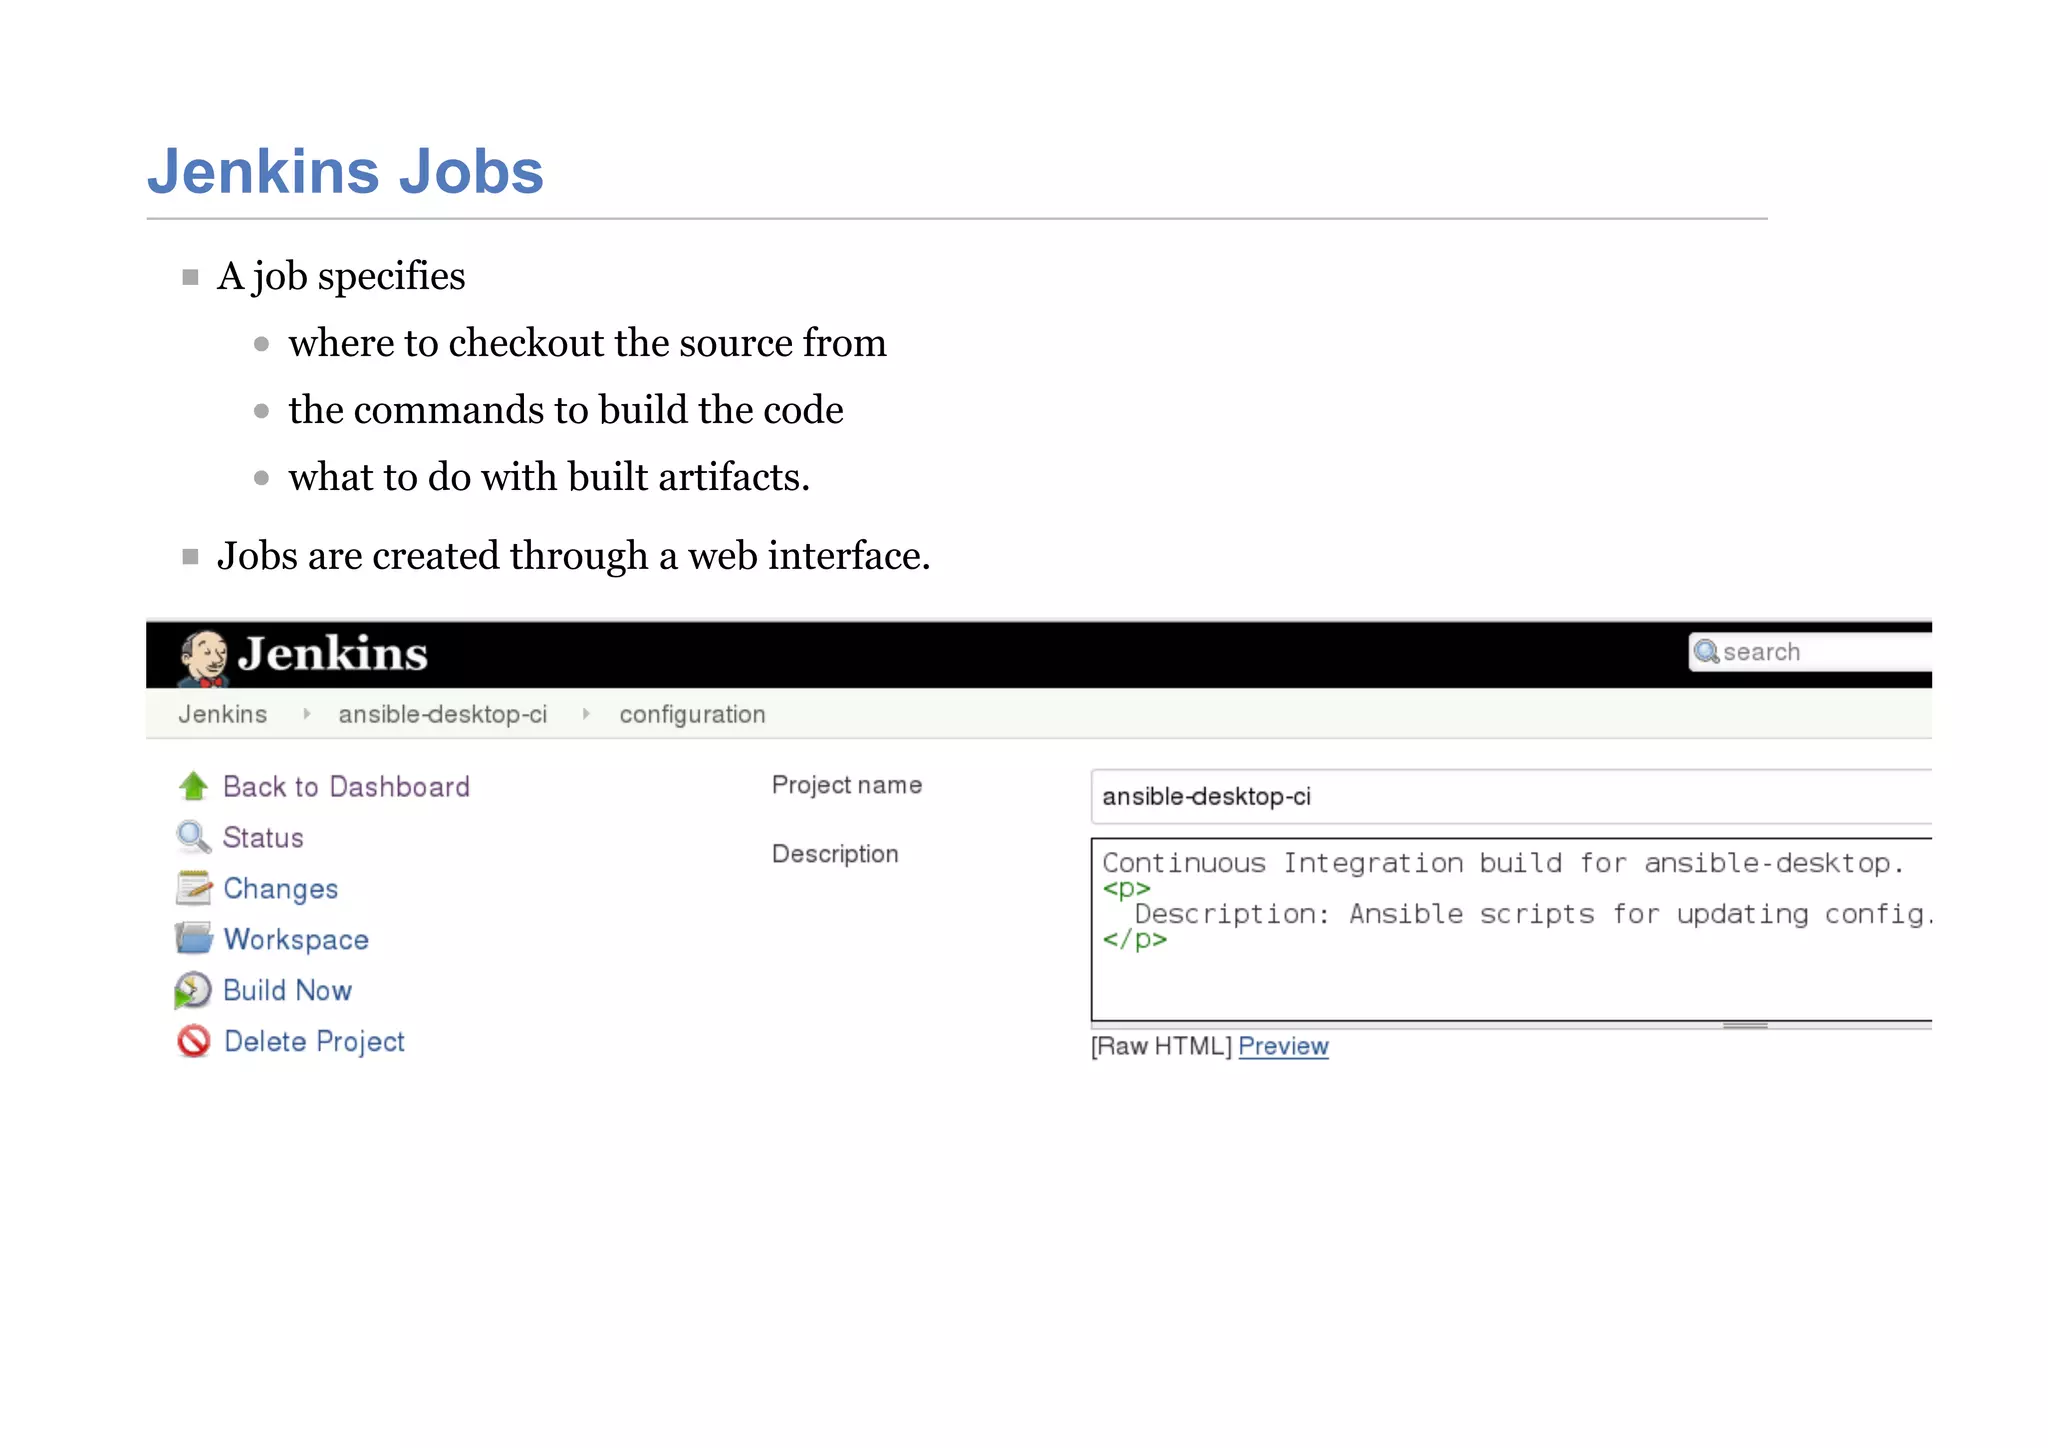Screen dimensions: 2048x1448
Task: Click 'what to do with built artifacts.' text
Action: 549,477
